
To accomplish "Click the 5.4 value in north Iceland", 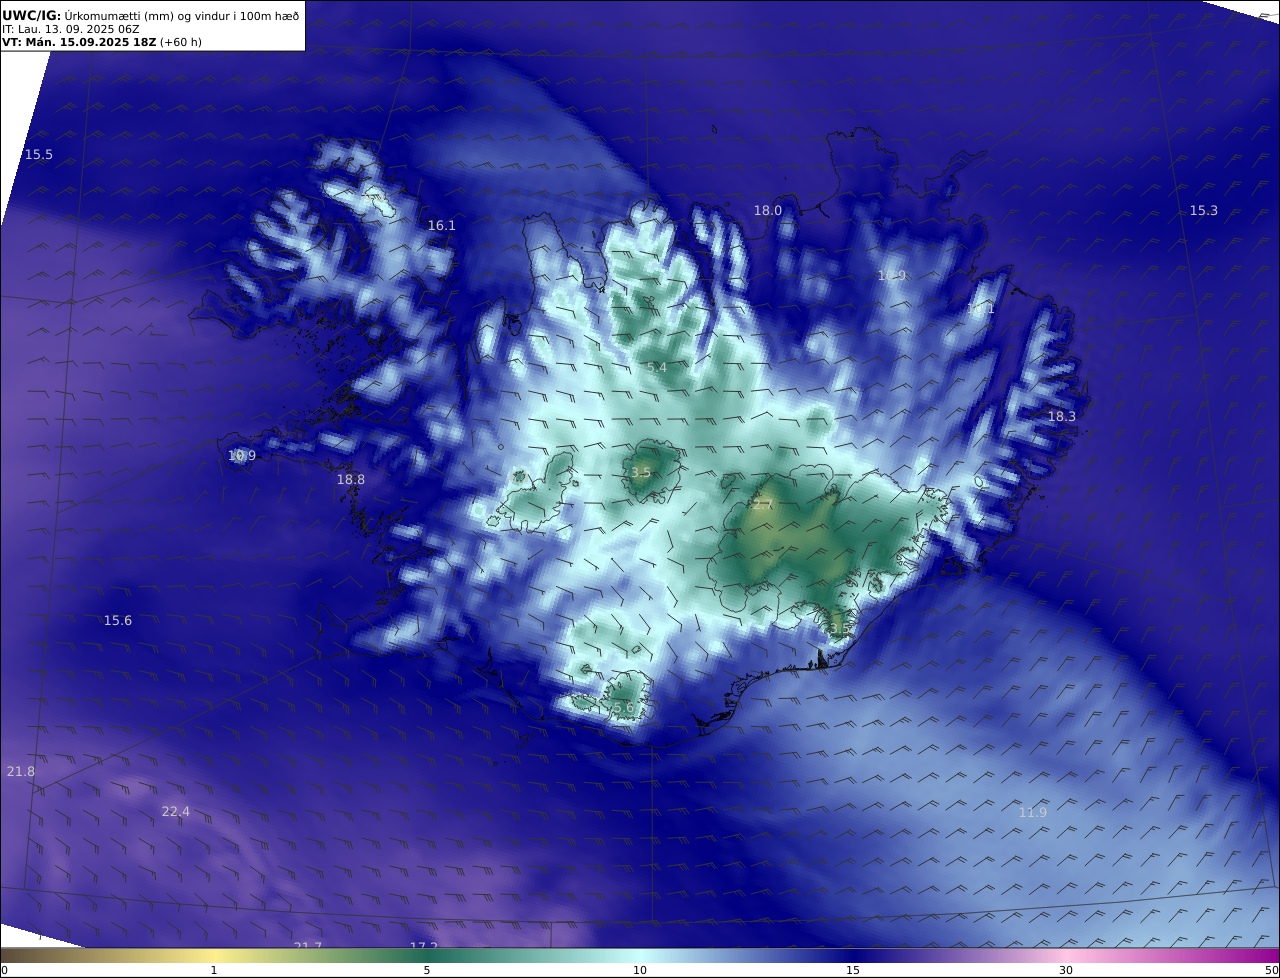I will [657, 369].
